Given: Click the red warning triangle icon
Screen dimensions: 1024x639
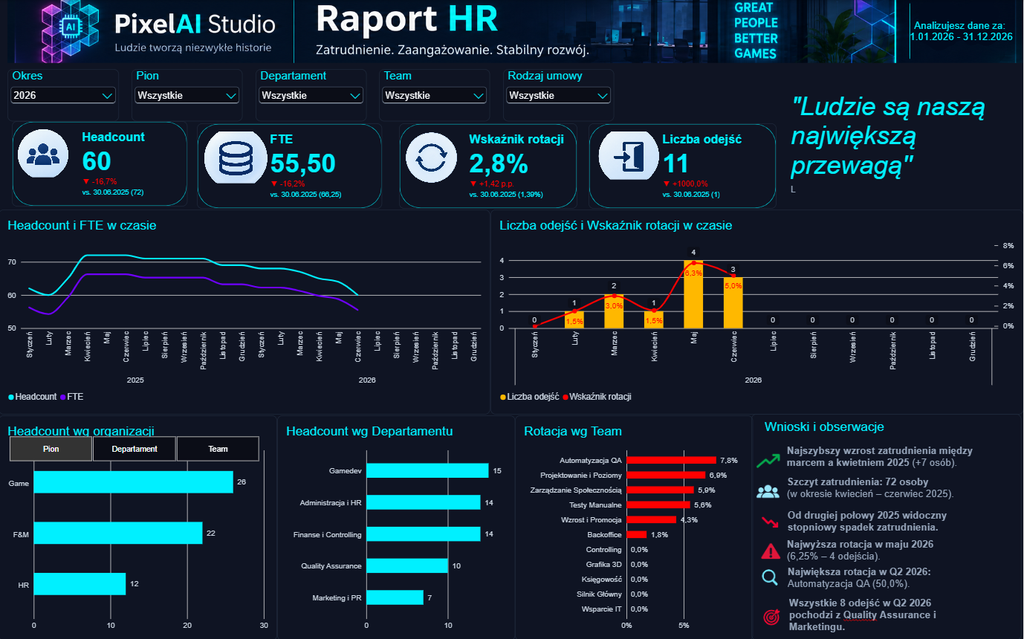Looking at the screenshot, I should click(x=771, y=551).
